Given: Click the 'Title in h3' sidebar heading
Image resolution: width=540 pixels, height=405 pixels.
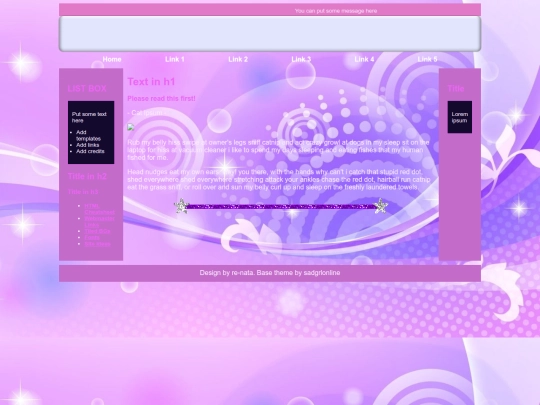Looking at the screenshot, I should [83, 192].
